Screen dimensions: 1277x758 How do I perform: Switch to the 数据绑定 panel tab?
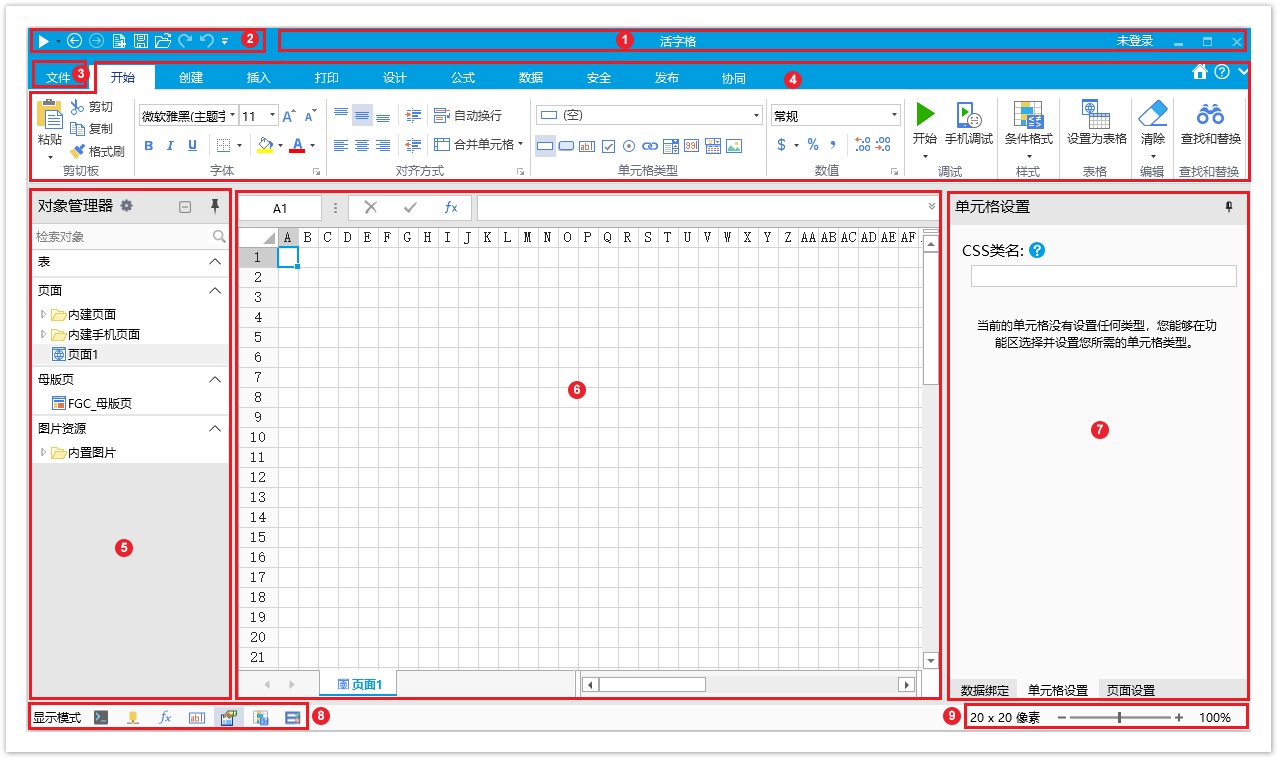pyautogui.click(x=985, y=690)
